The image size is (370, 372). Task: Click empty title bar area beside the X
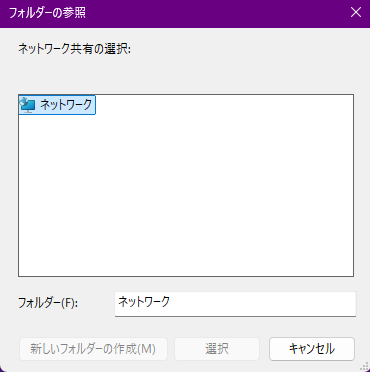[217, 13]
